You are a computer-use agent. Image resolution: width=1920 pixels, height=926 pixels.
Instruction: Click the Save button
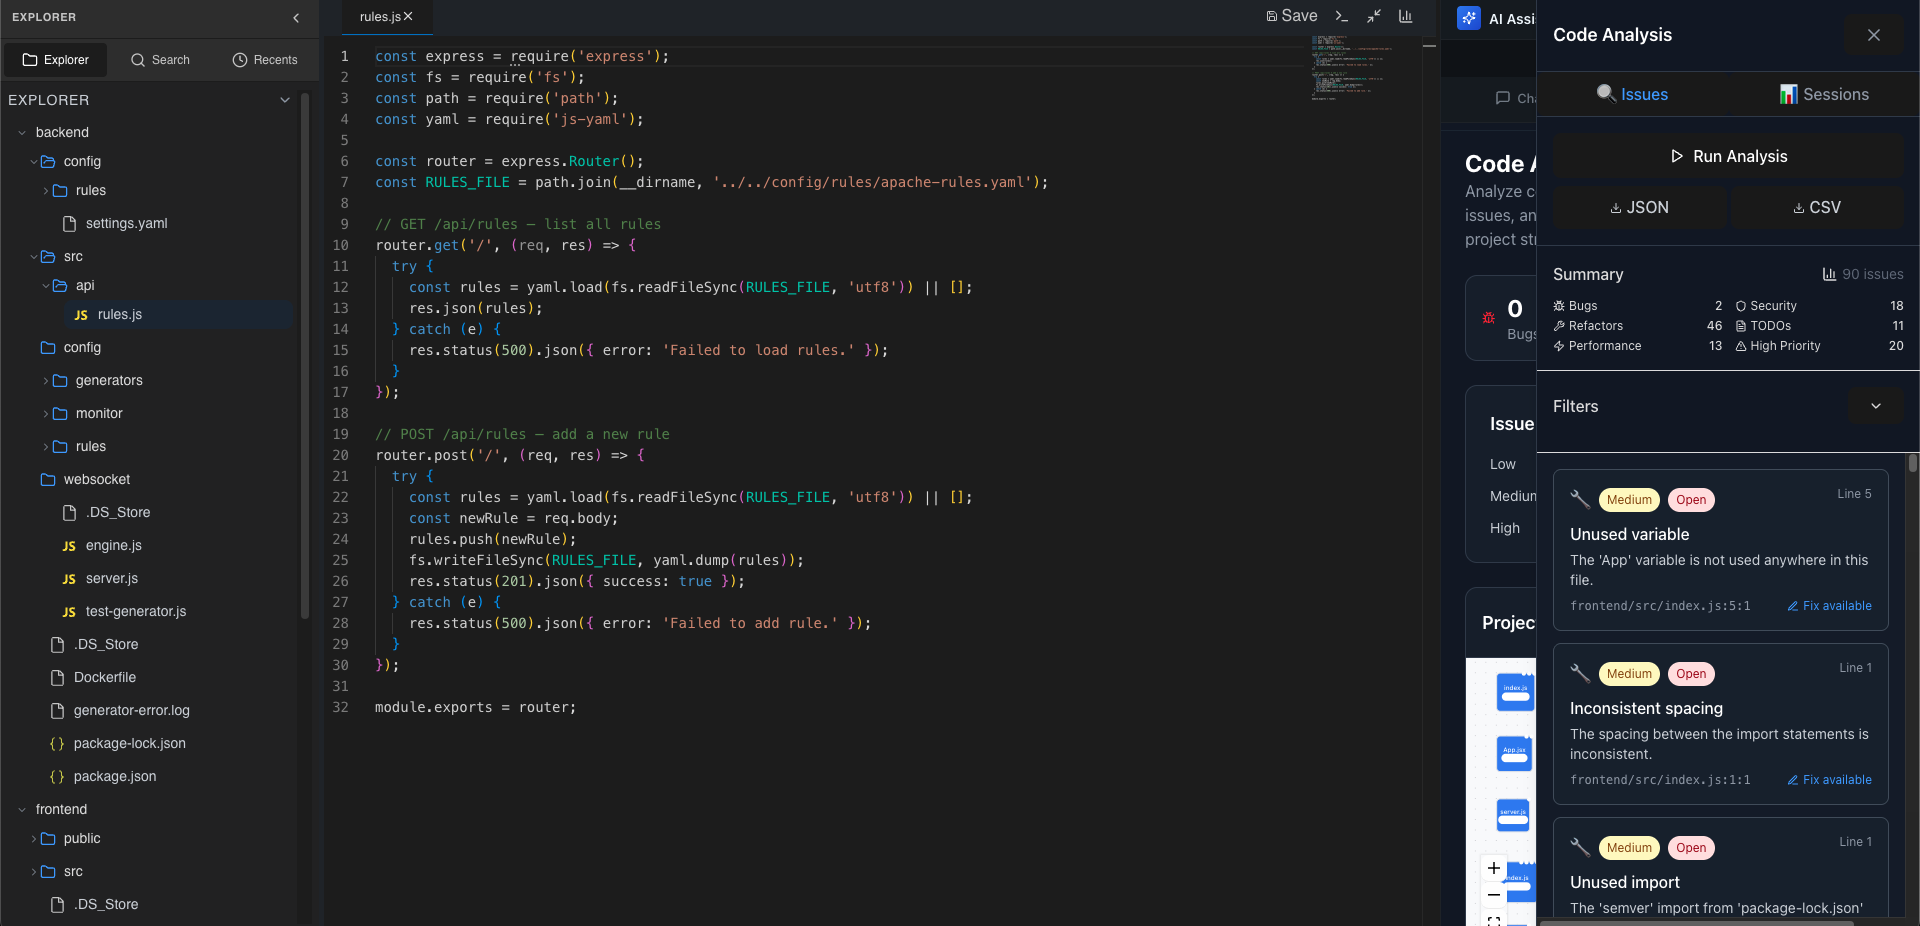(1292, 16)
